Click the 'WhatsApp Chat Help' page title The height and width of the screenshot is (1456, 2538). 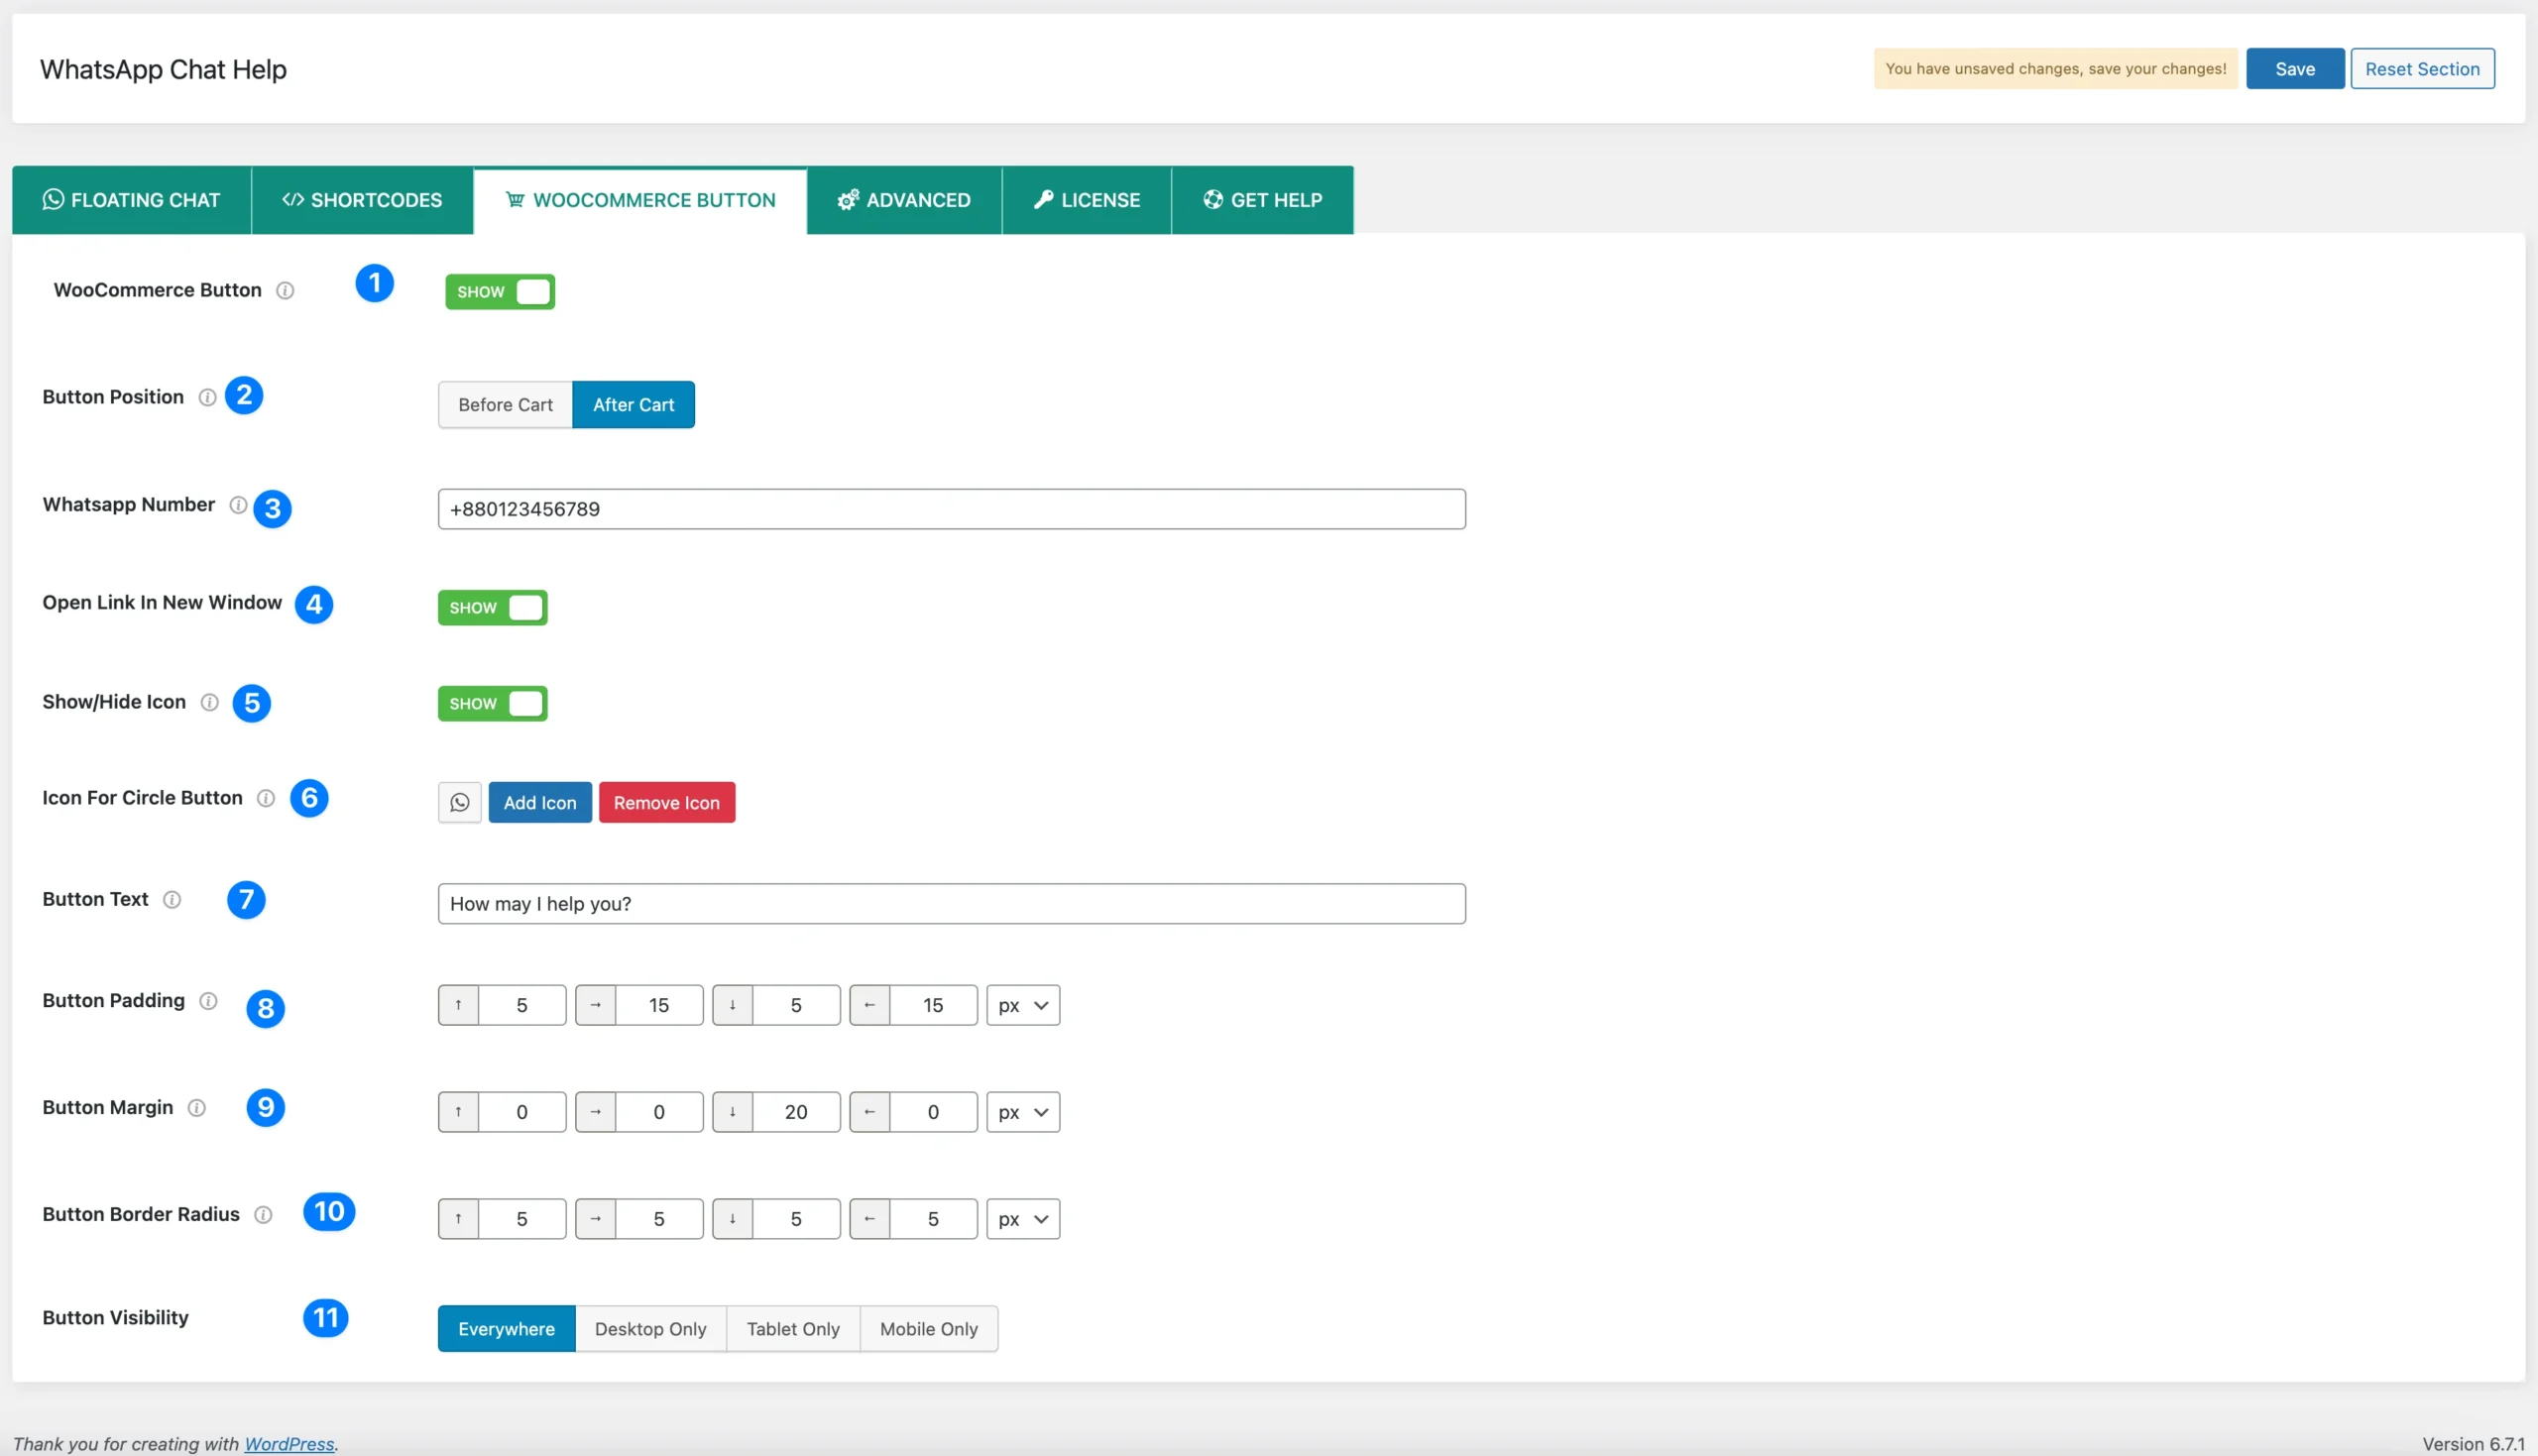[163, 70]
